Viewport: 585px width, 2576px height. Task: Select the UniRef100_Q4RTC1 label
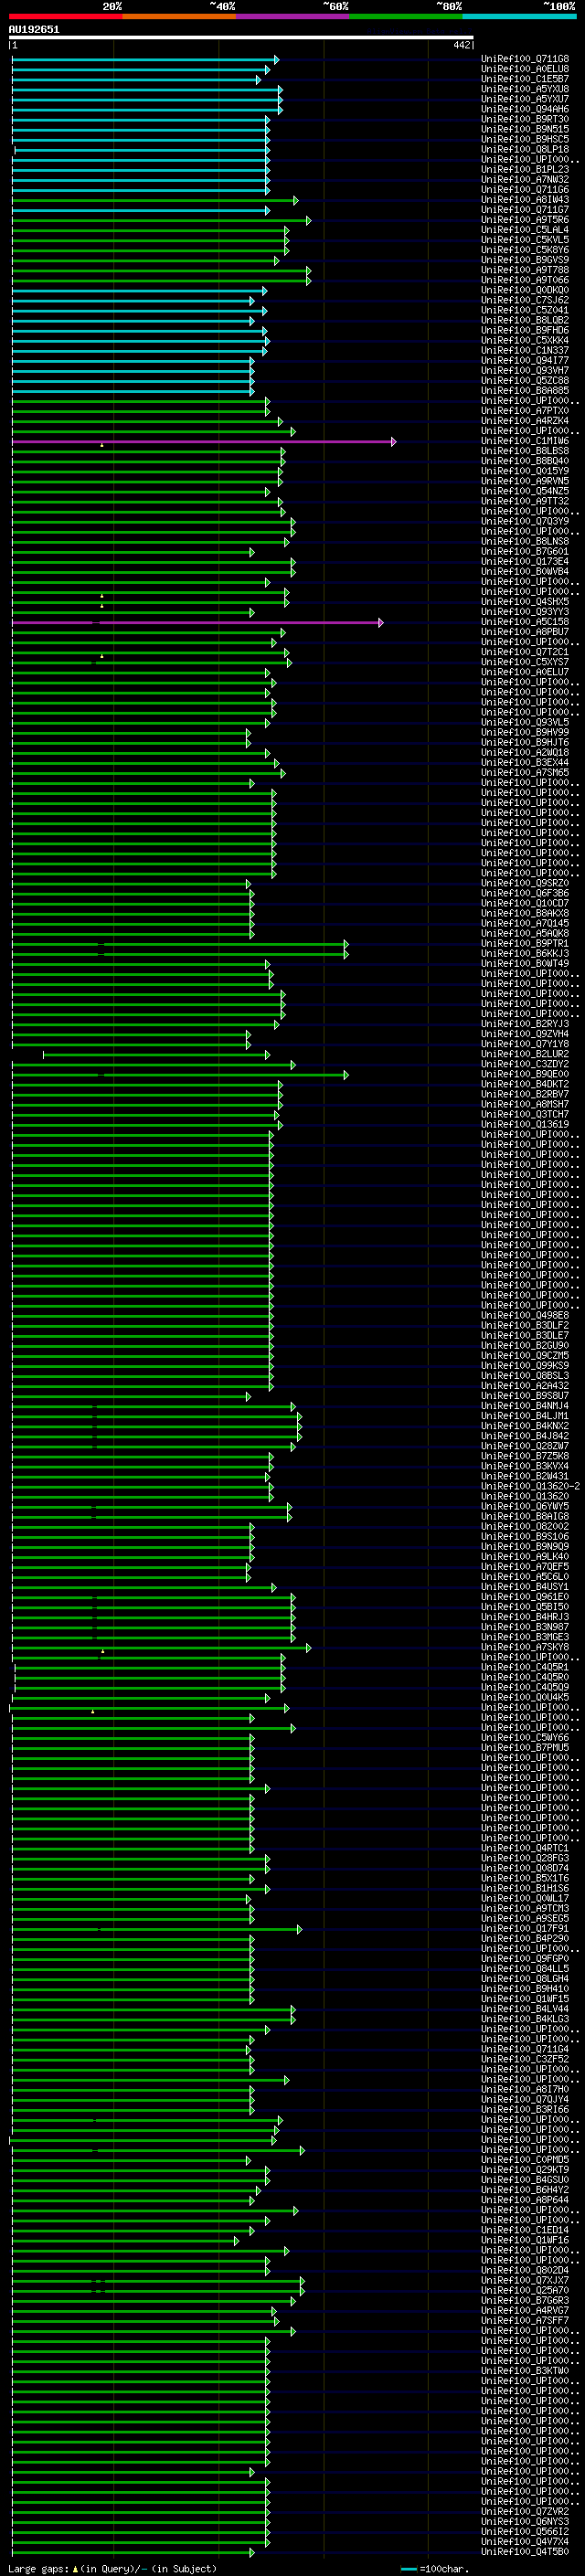pos(525,1847)
